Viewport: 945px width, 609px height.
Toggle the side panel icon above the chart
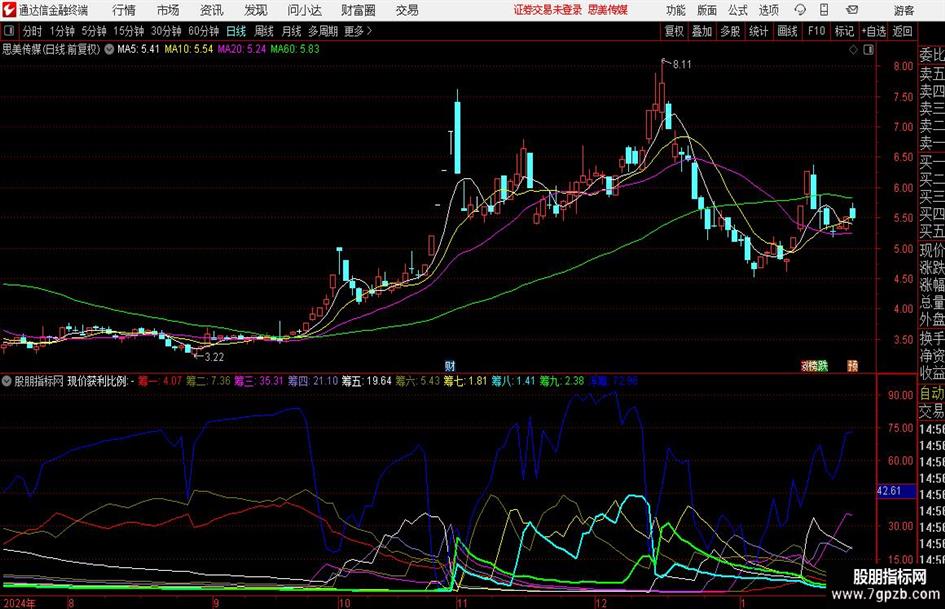pos(868,50)
